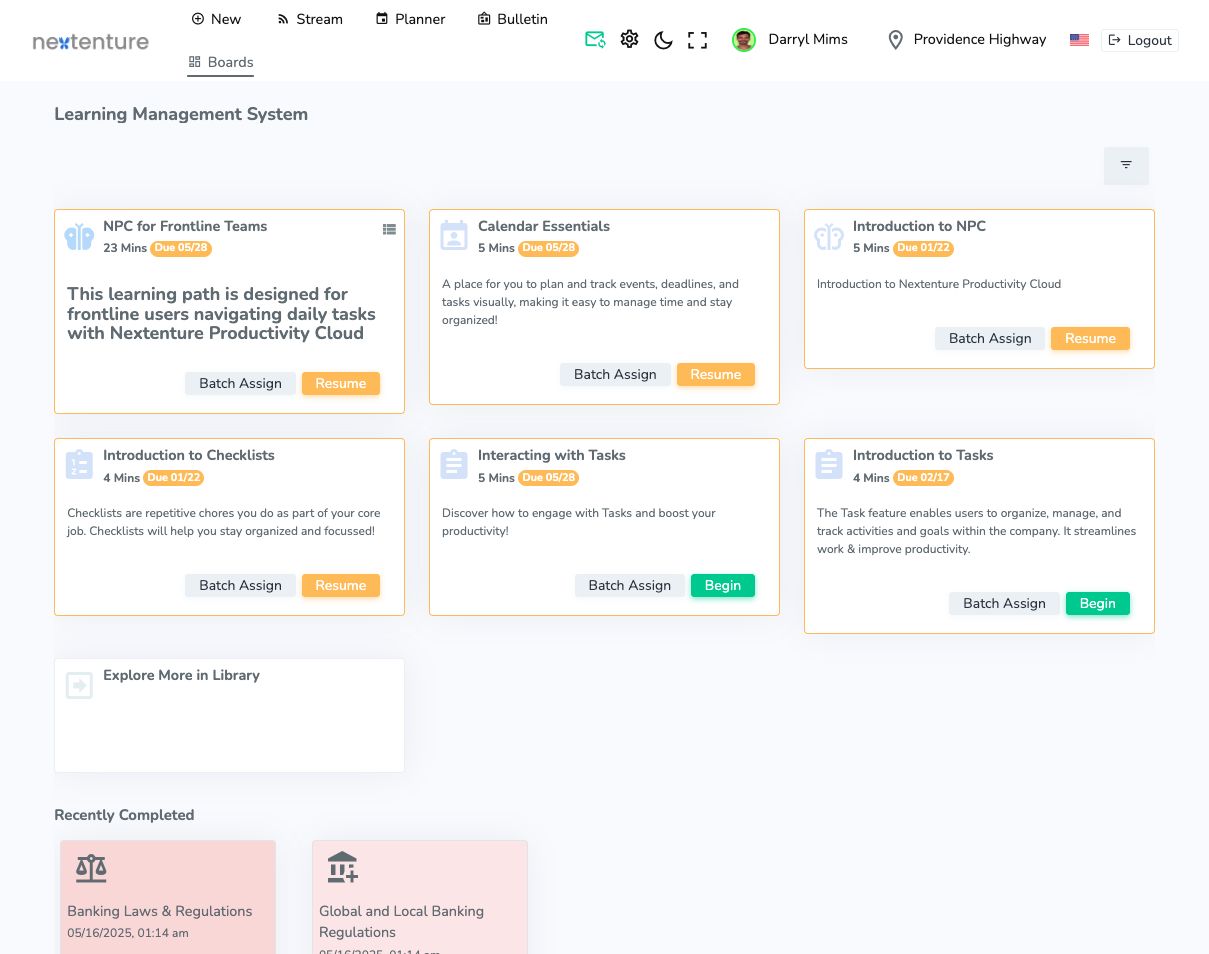Click Due 01/22 badge on Introduction to Checklists
The width and height of the screenshot is (1209, 954).
click(174, 478)
